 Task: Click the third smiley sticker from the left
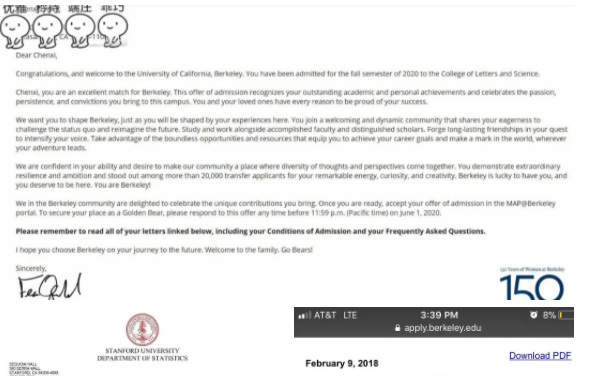80,31
